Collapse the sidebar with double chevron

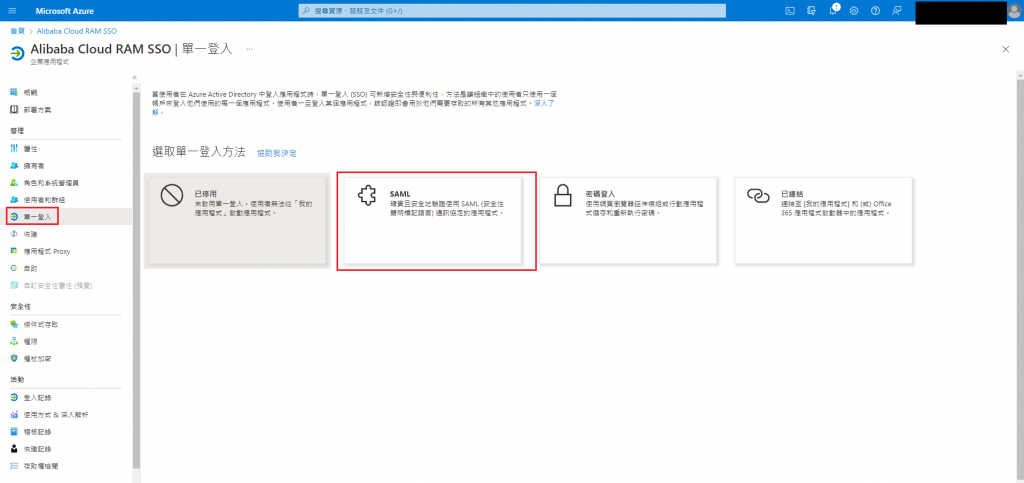(135, 77)
